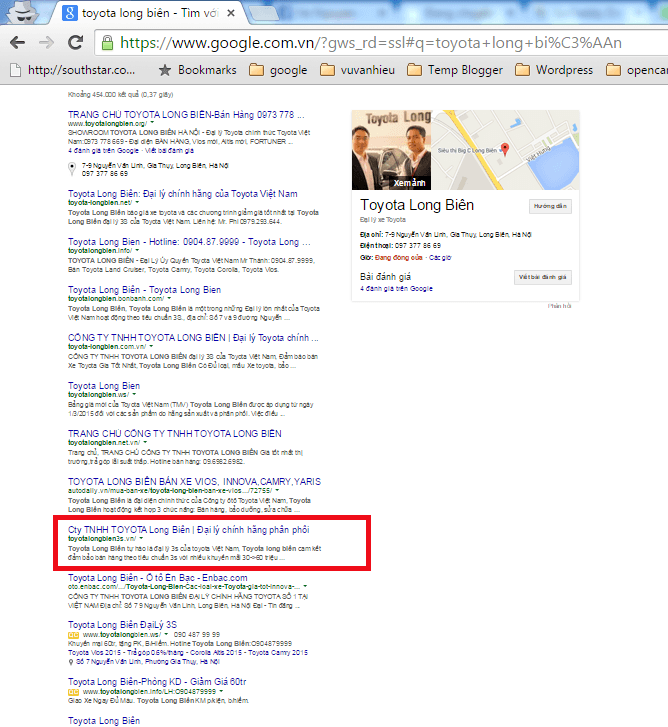Click the Toyota Long Biên panel title
Viewport: 668px width, 727px height.
point(417,205)
